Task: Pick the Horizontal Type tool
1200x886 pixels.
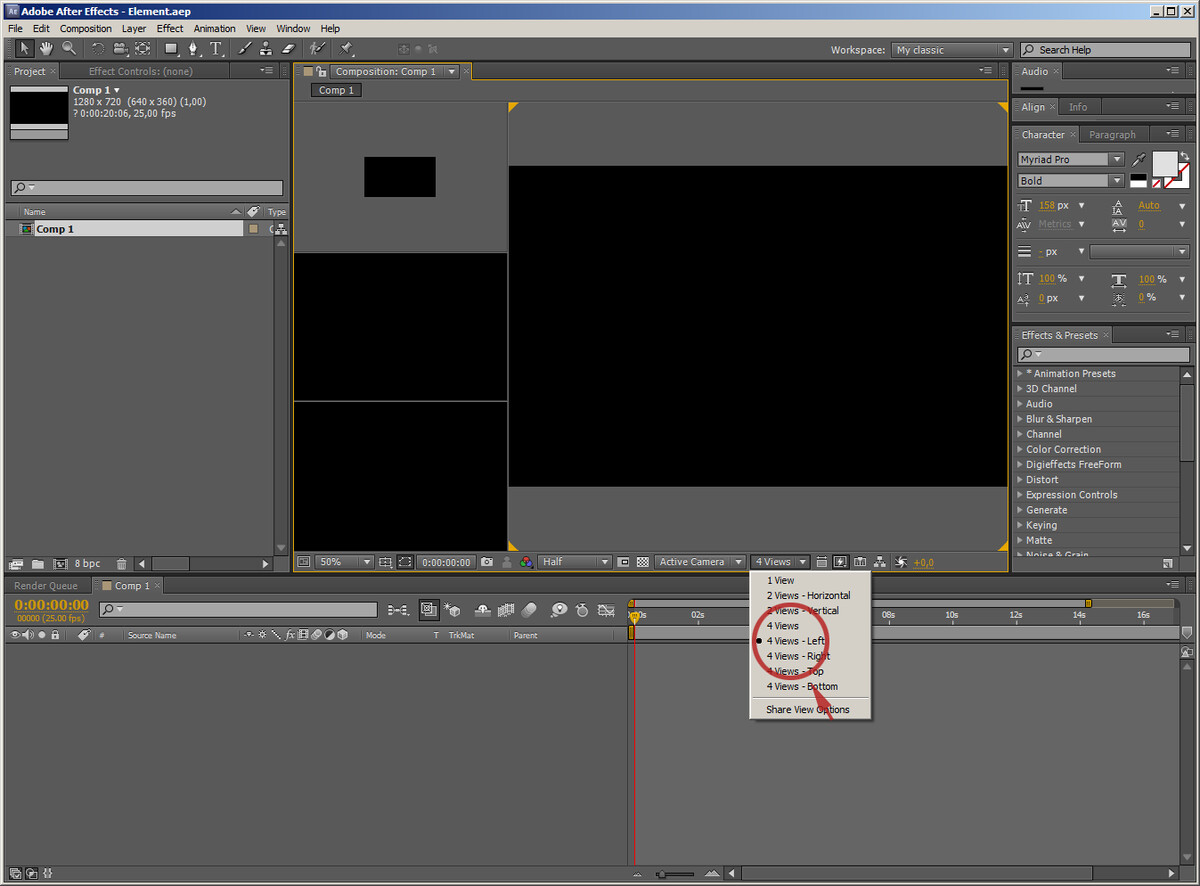Action: point(216,49)
